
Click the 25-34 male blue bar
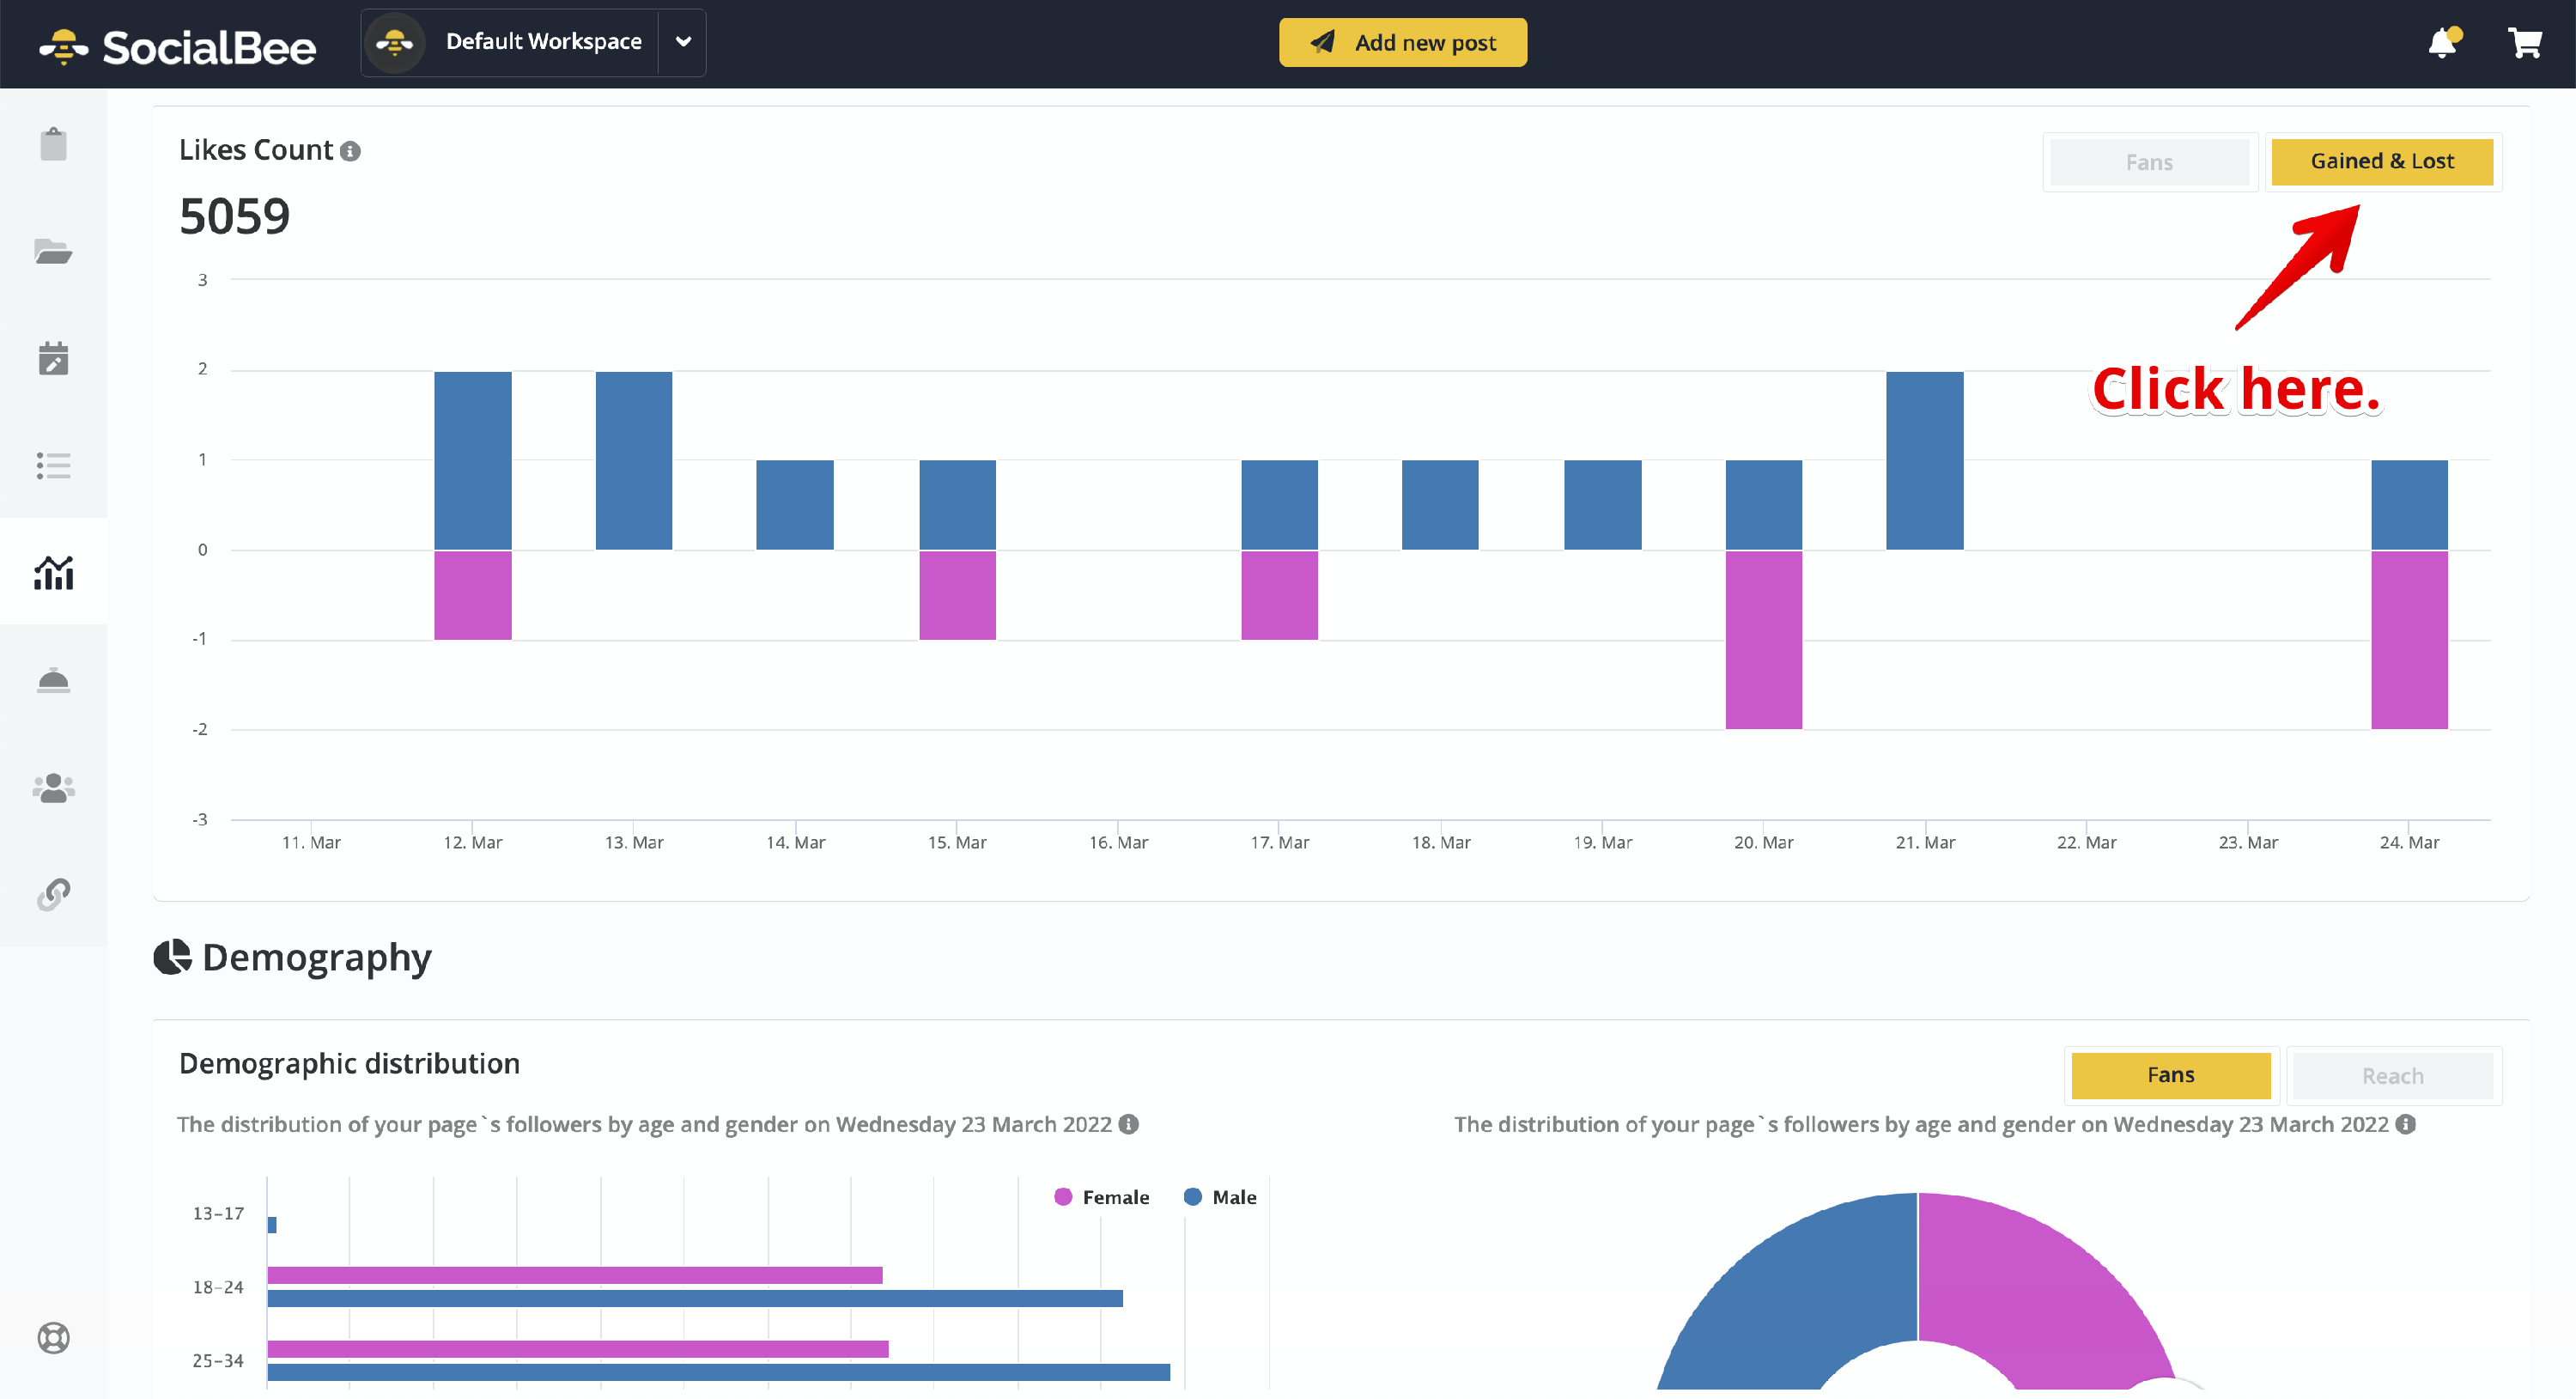[x=719, y=1372]
